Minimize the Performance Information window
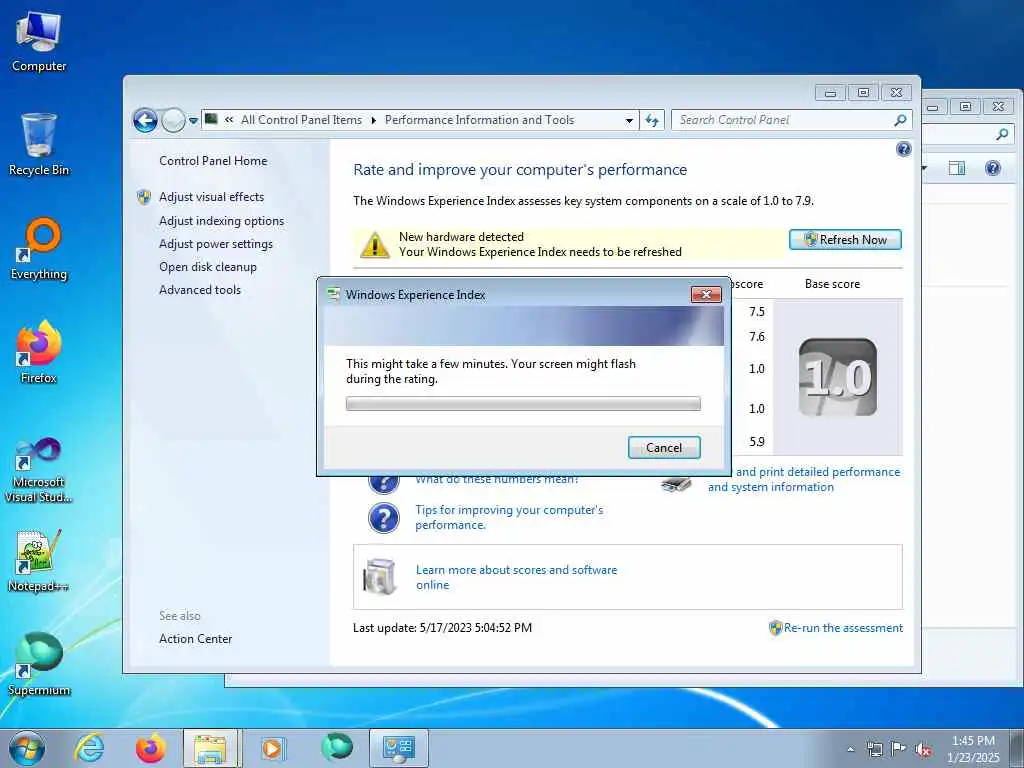 click(830, 93)
